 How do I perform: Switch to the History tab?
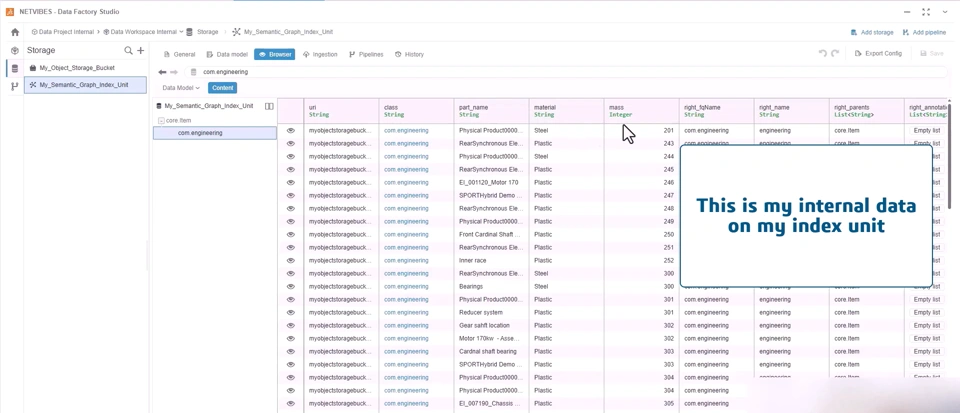[x=409, y=54]
